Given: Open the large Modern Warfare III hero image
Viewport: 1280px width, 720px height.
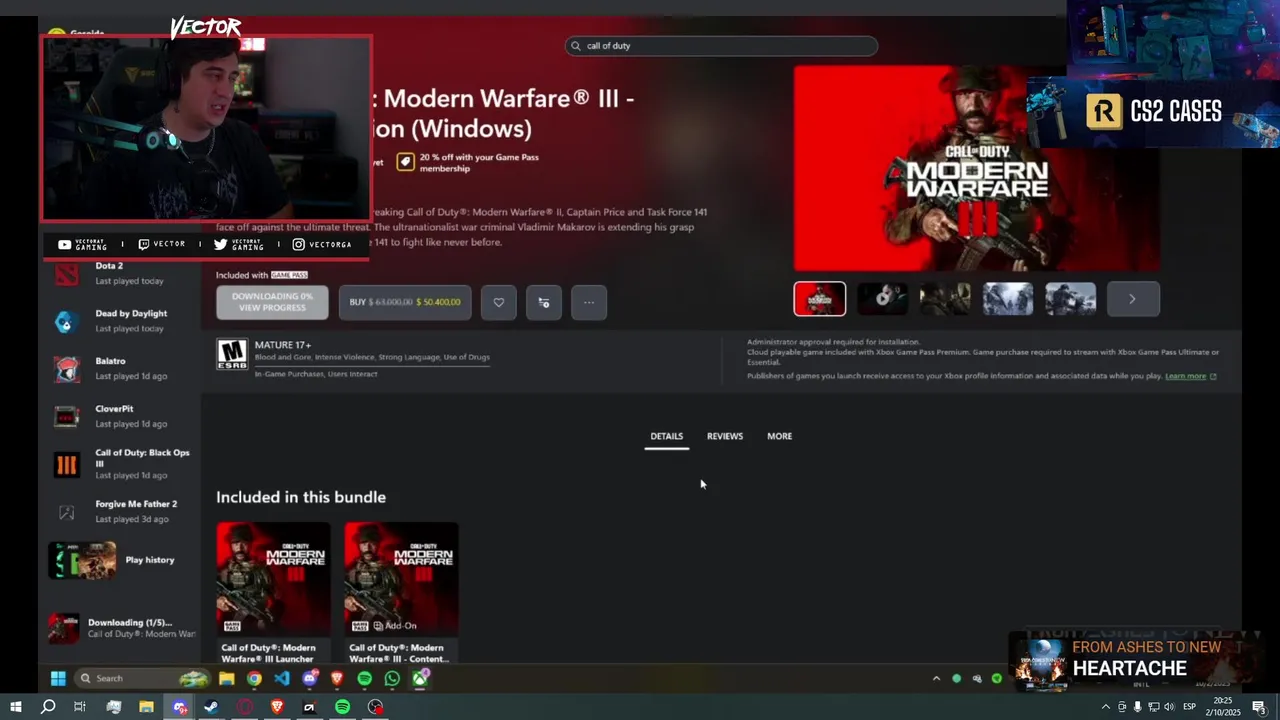Looking at the screenshot, I should click(977, 169).
